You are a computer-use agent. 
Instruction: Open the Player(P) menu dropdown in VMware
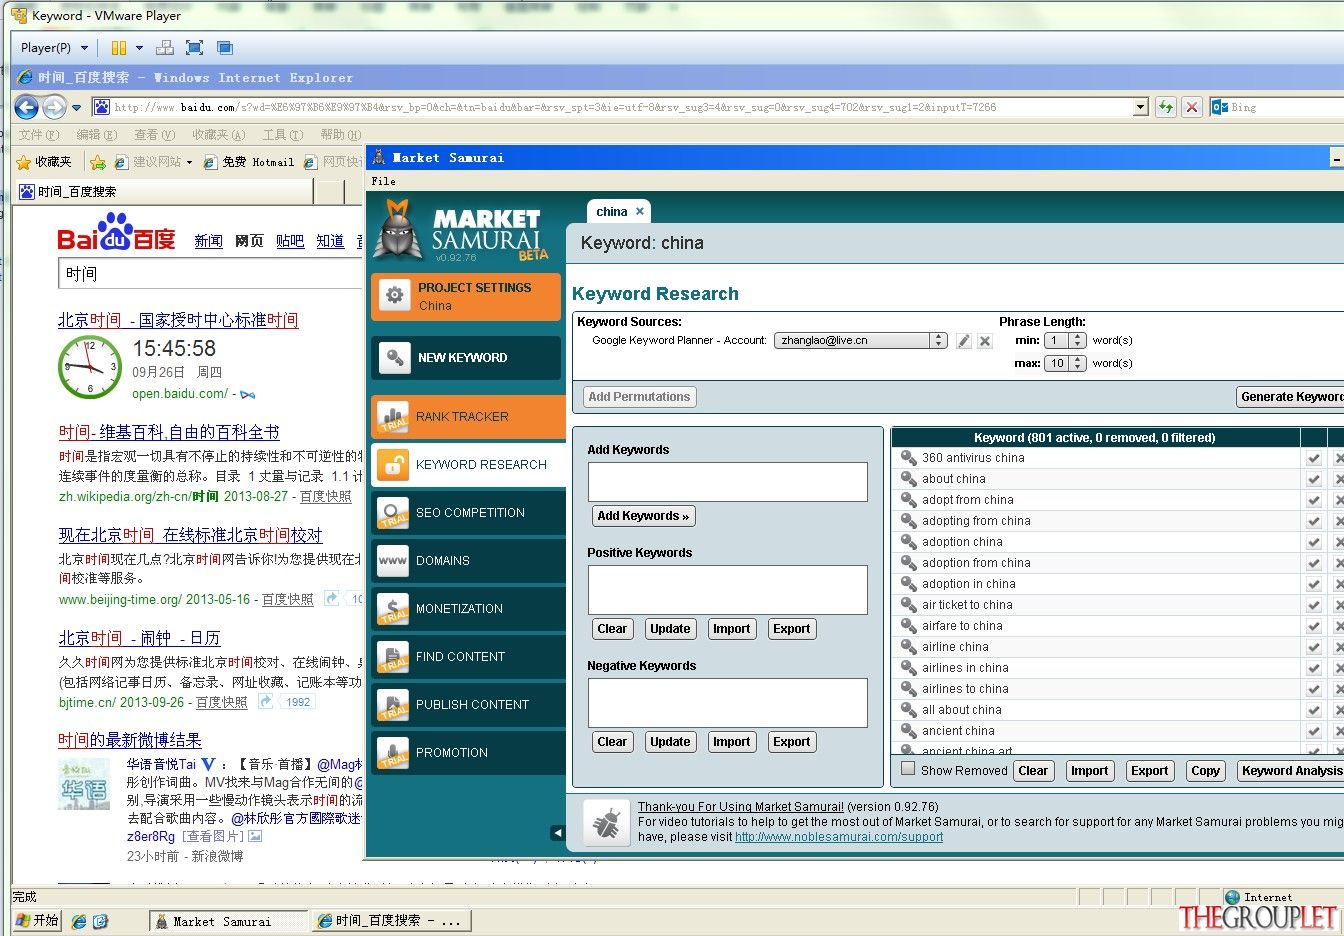click(55, 48)
